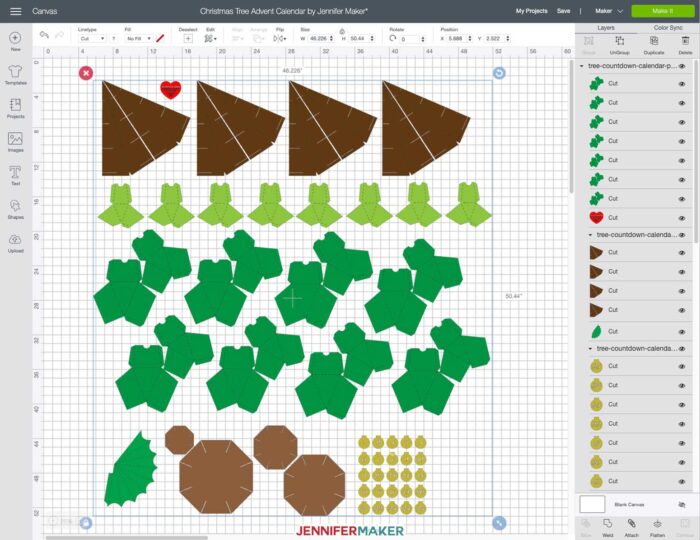Click the canvas horizontal scrollbar
This screenshot has height=540, width=700.
tap(127, 537)
